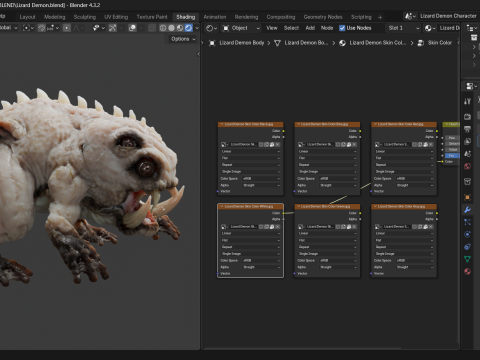Enable wireframe viewport shading
The width and height of the screenshot is (480, 360).
(163, 28)
